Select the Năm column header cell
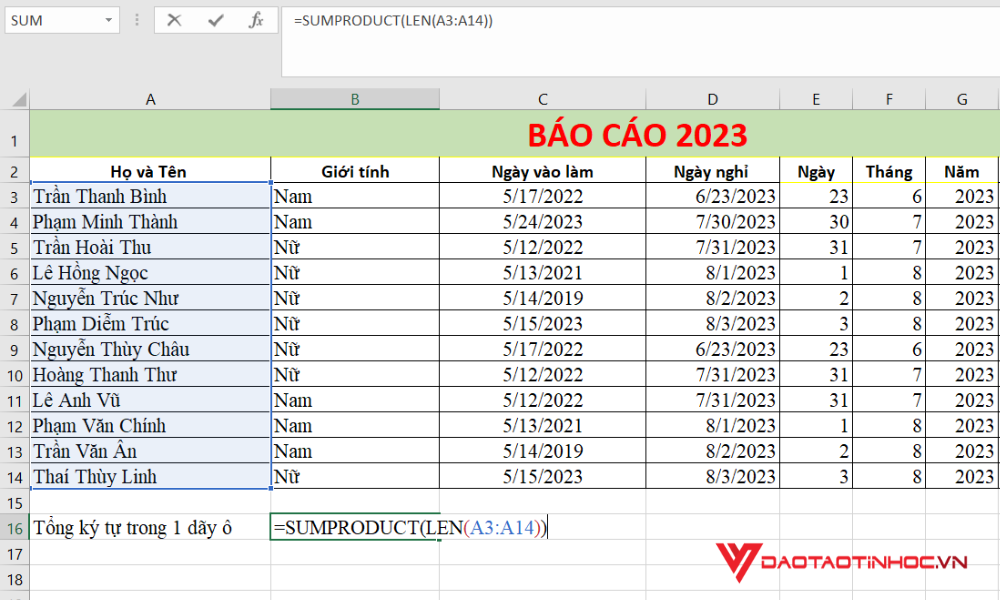 (x=961, y=171)
